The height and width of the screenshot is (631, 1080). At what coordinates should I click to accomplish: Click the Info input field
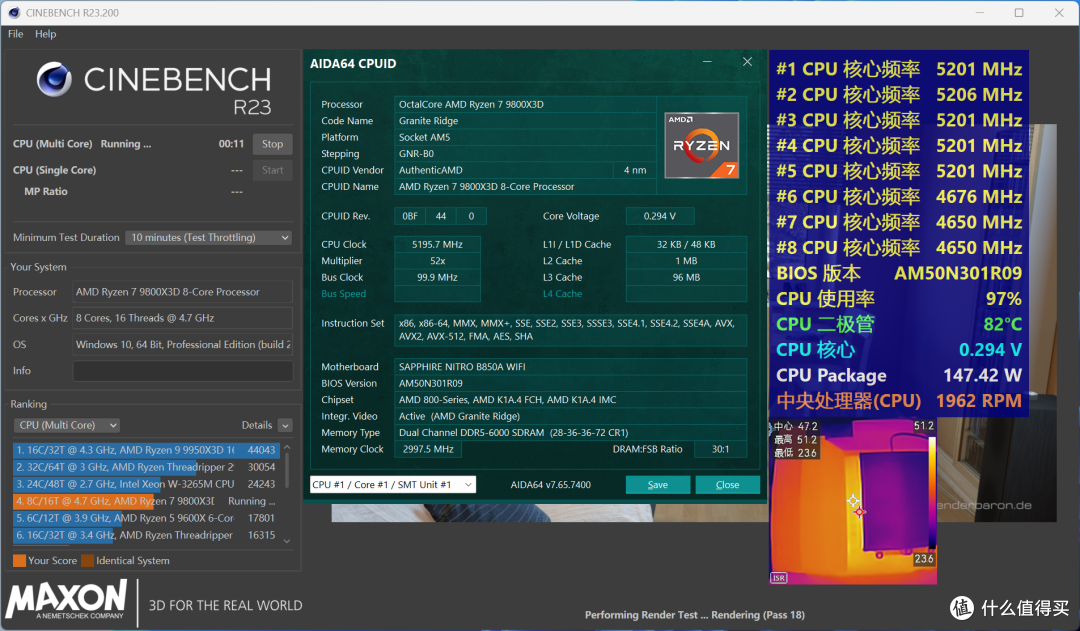[x=183, y=371]
